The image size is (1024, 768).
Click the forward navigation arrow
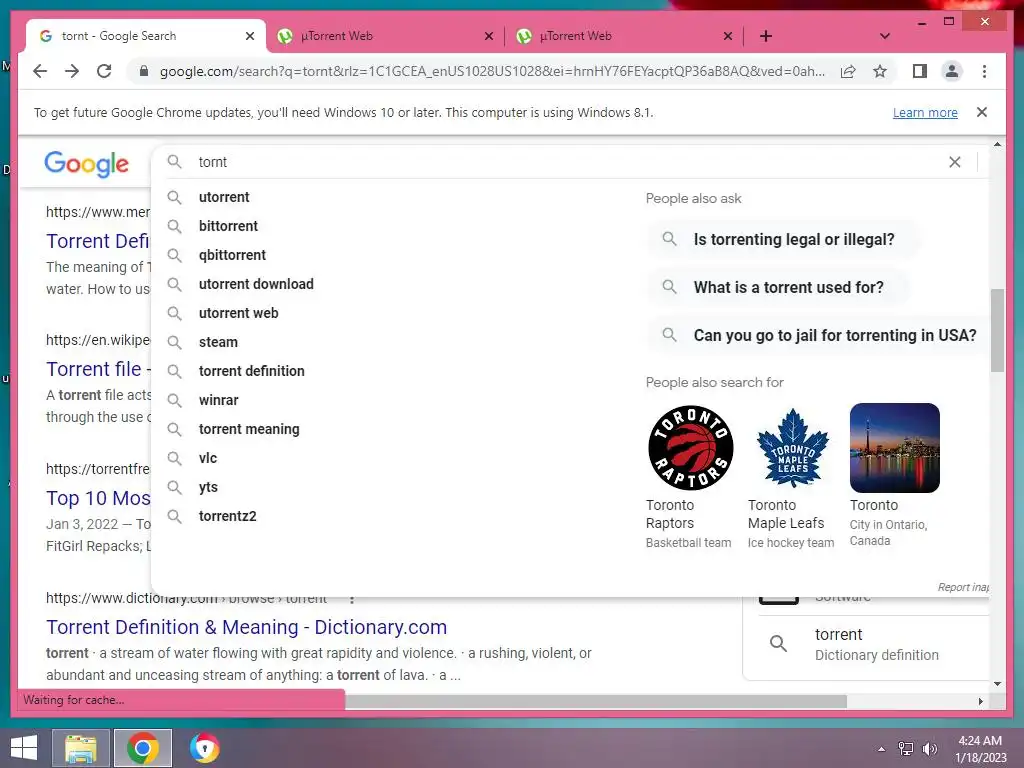pyautogui.click(x=72, y=71)
